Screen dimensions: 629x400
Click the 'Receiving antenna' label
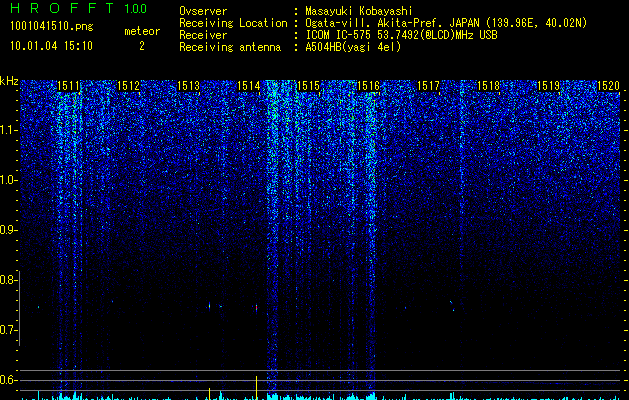230,47
